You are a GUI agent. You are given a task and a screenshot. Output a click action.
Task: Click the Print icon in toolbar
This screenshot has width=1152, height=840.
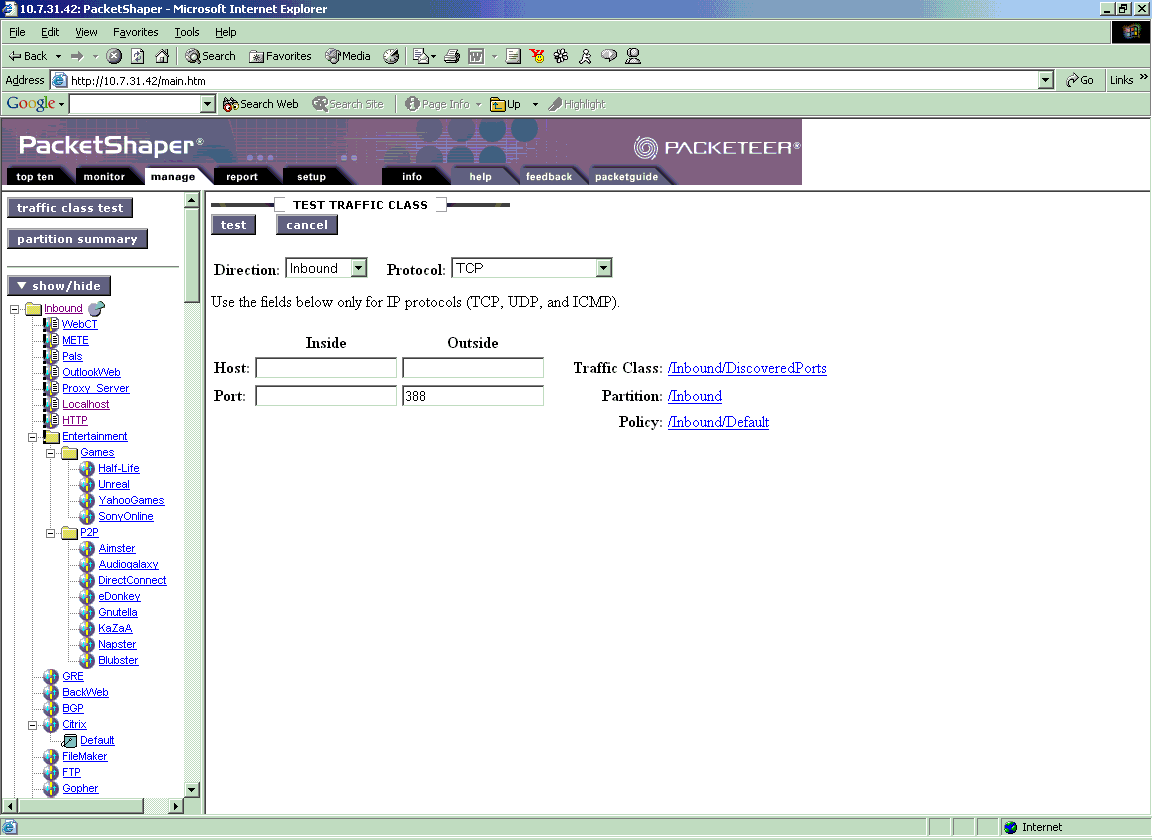tap(451, 56)
